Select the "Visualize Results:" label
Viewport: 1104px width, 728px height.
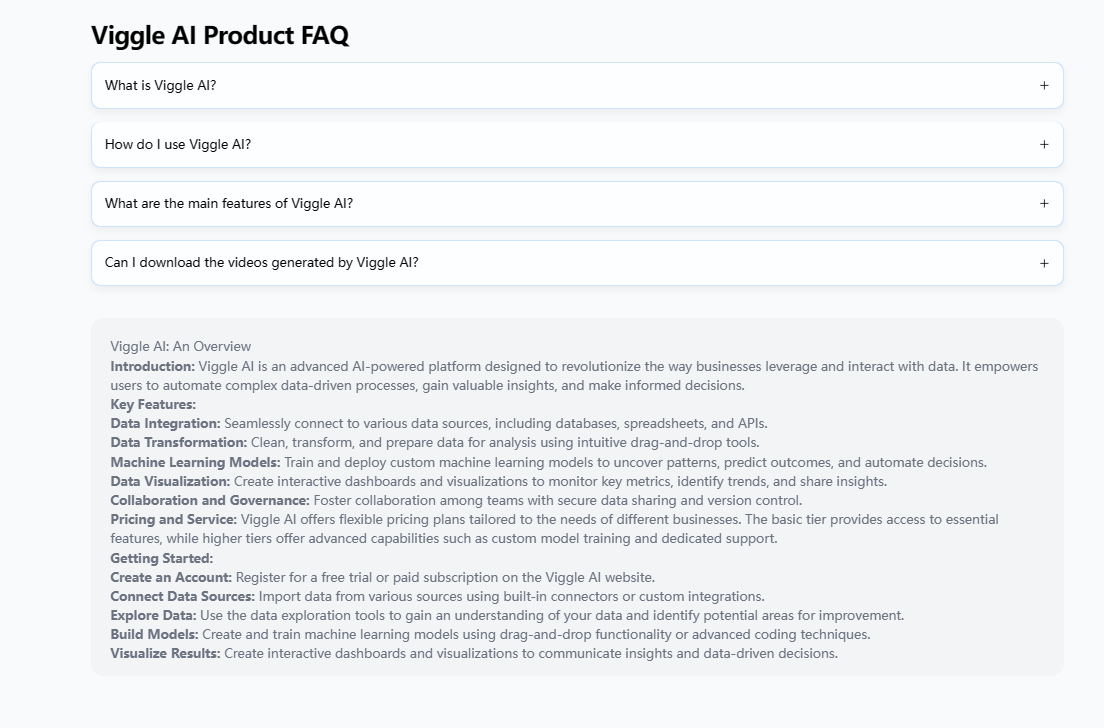[x=165, y=654]
